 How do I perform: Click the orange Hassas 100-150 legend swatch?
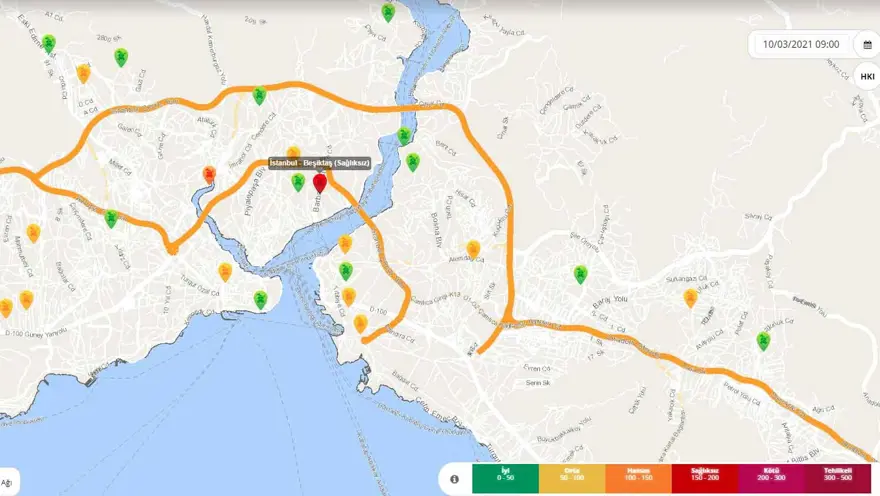point(637,474)
